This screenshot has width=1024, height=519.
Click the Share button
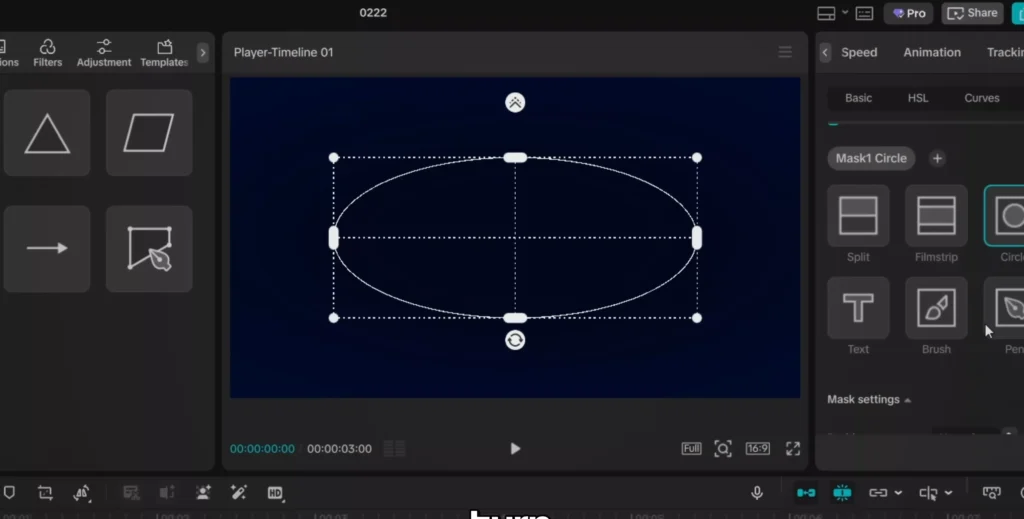point(972,13)
